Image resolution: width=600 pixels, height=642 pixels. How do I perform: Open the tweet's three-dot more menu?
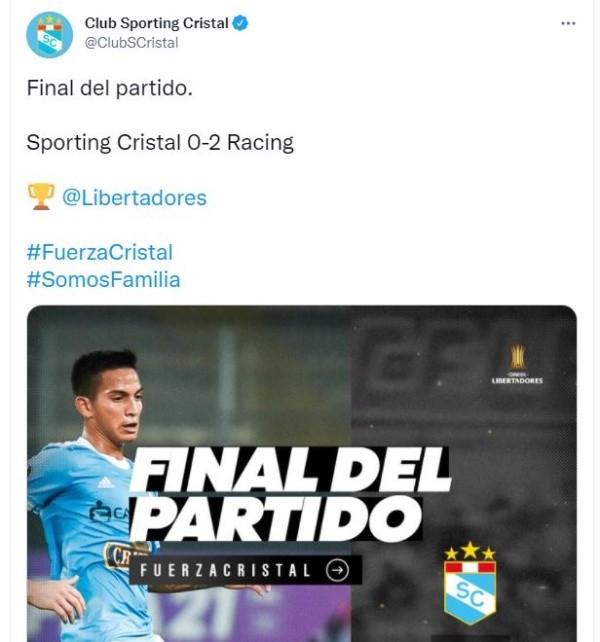tap(568, 22)
